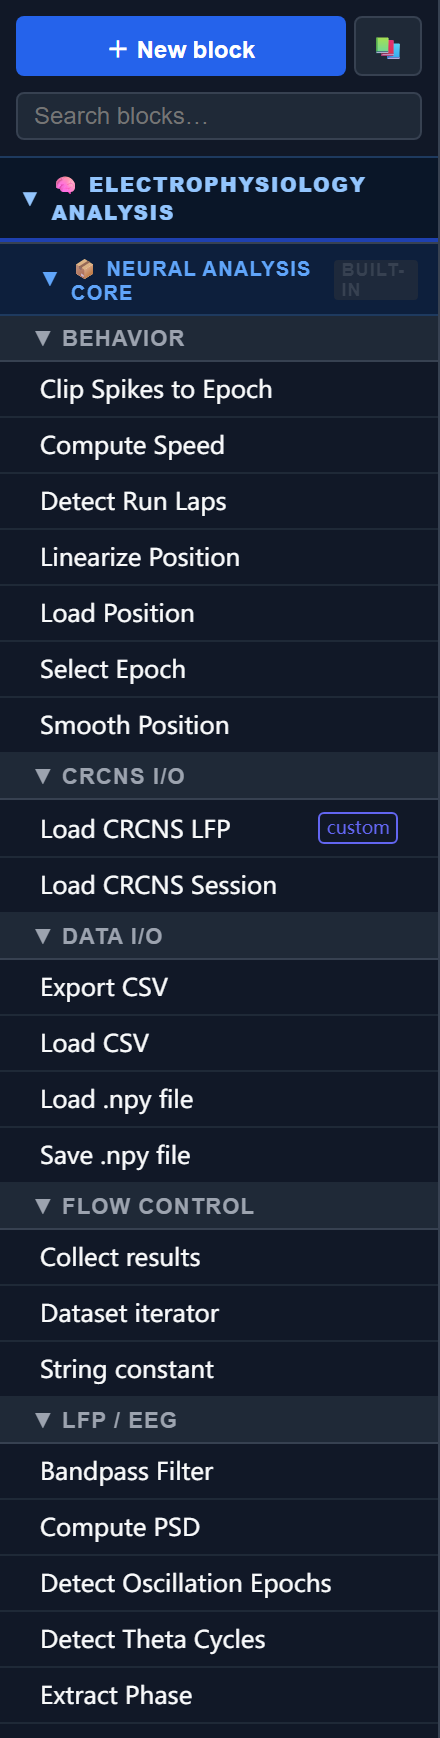
Task: Collapse the BEHAVIOR category
Action: [x=42, y=338]
